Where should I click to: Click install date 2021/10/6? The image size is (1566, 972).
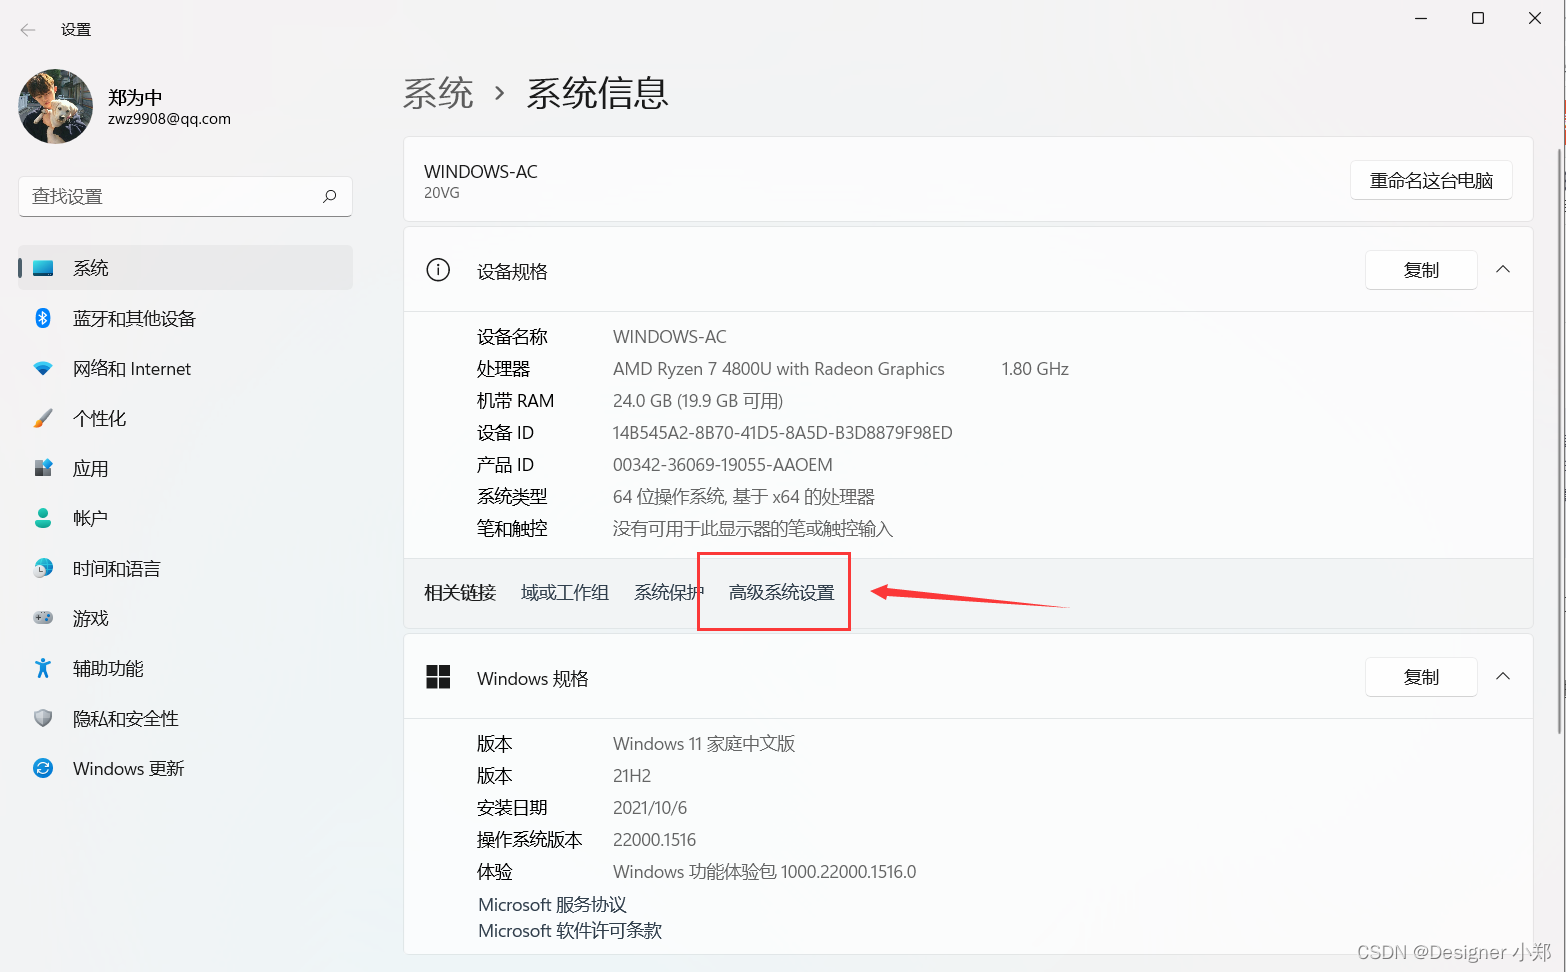[x=650, y=808]
